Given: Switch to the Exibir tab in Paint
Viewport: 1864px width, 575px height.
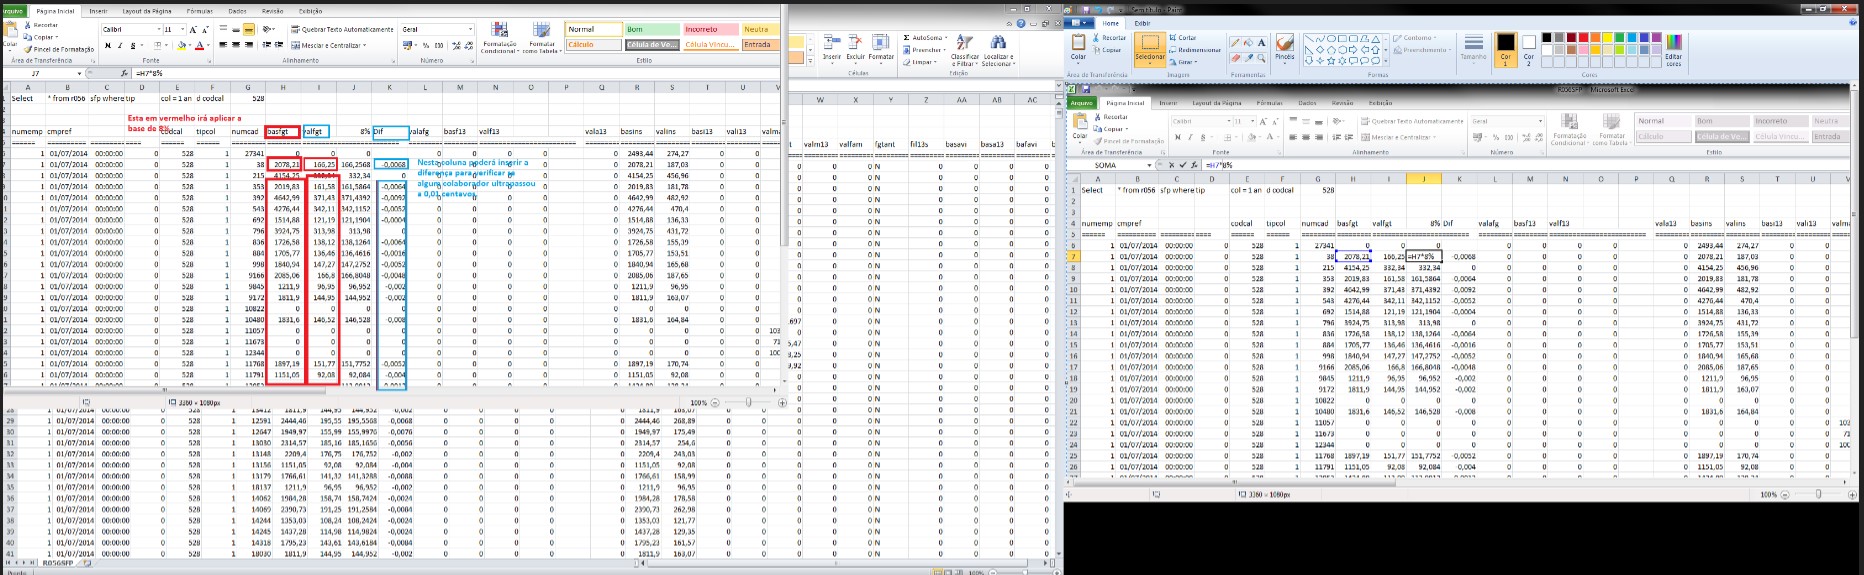Looking at the screenshot, I should (1142, 23).
